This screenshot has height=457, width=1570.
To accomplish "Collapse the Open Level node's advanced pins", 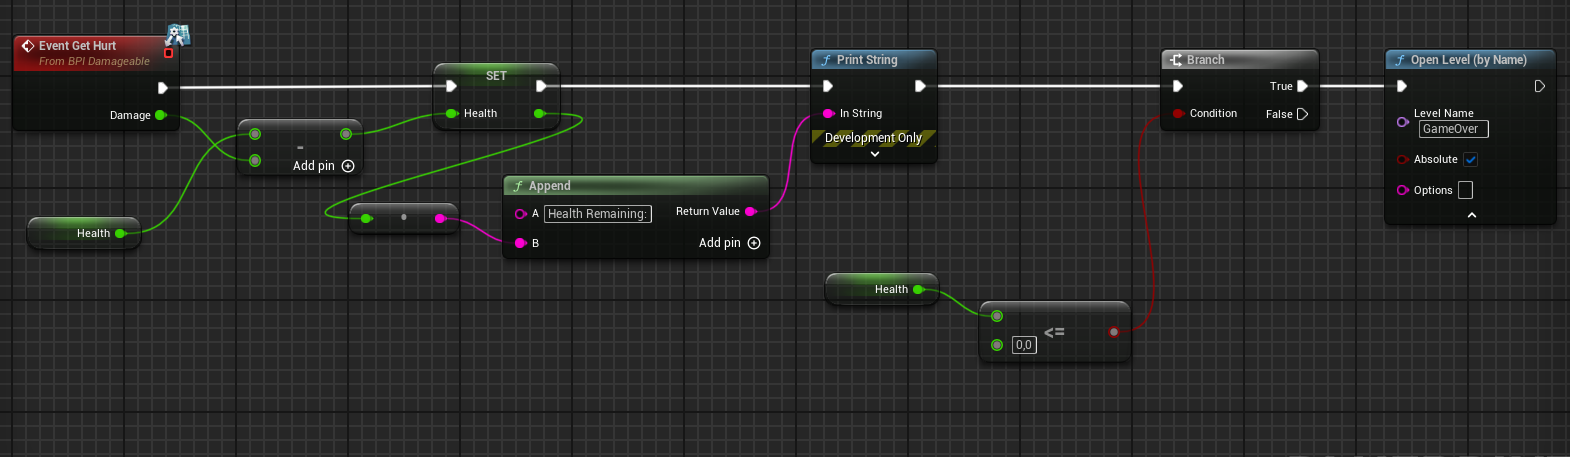I will pos(1471,215).
